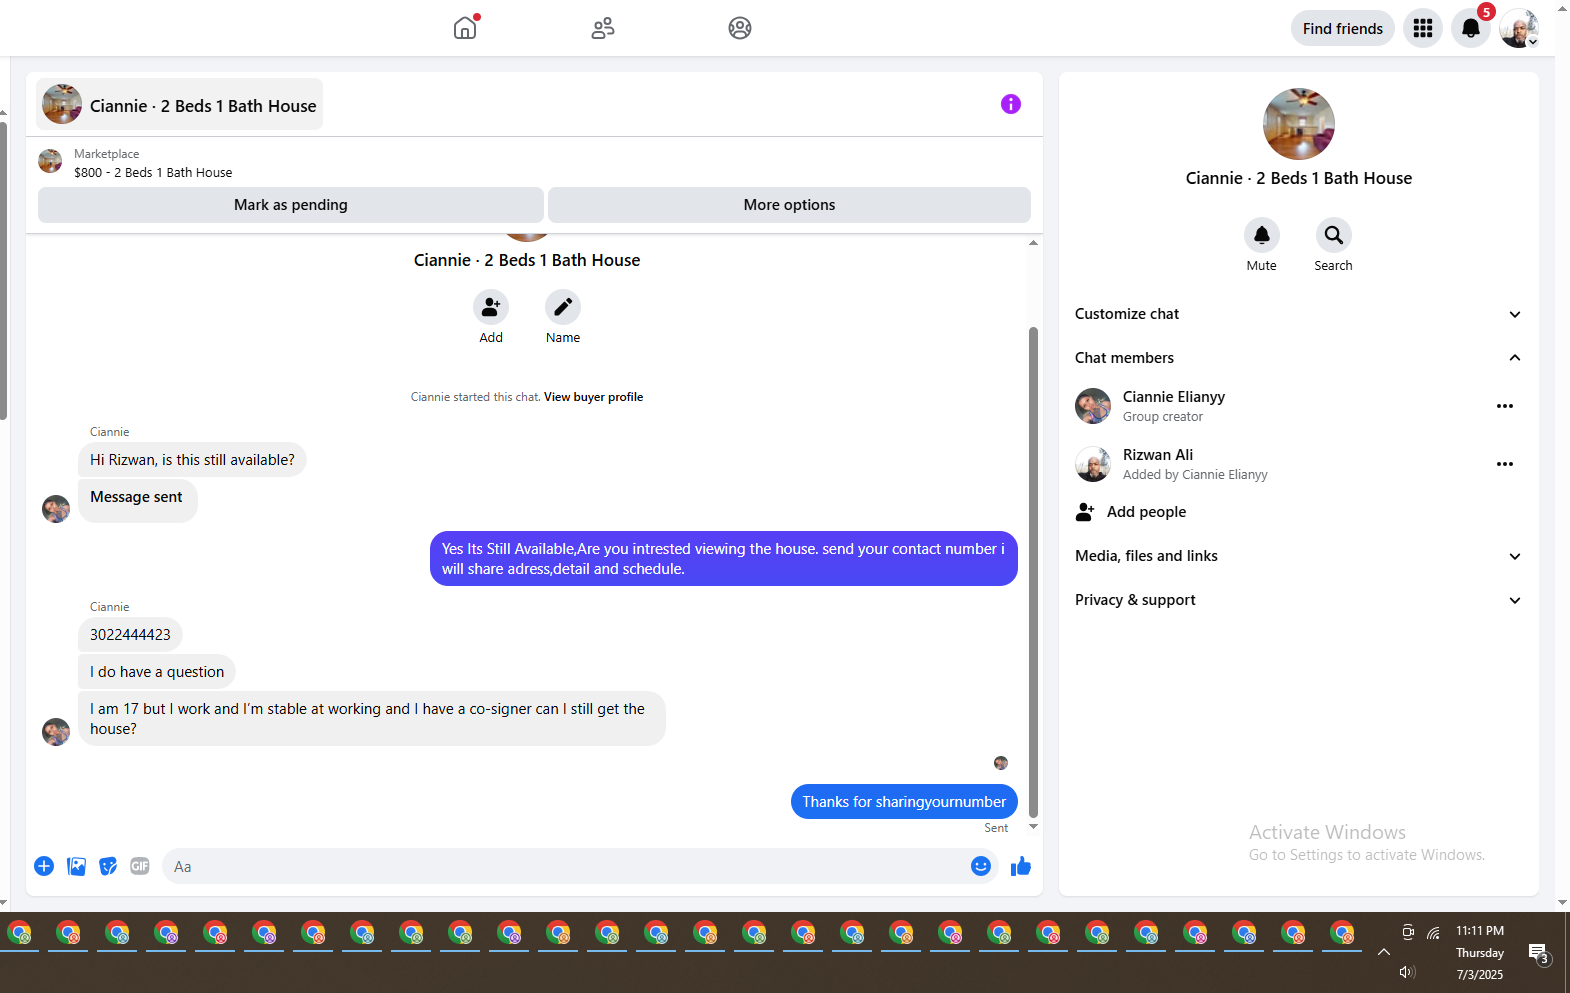Open notifications bell with 5 alerts

coord(1471,28)
